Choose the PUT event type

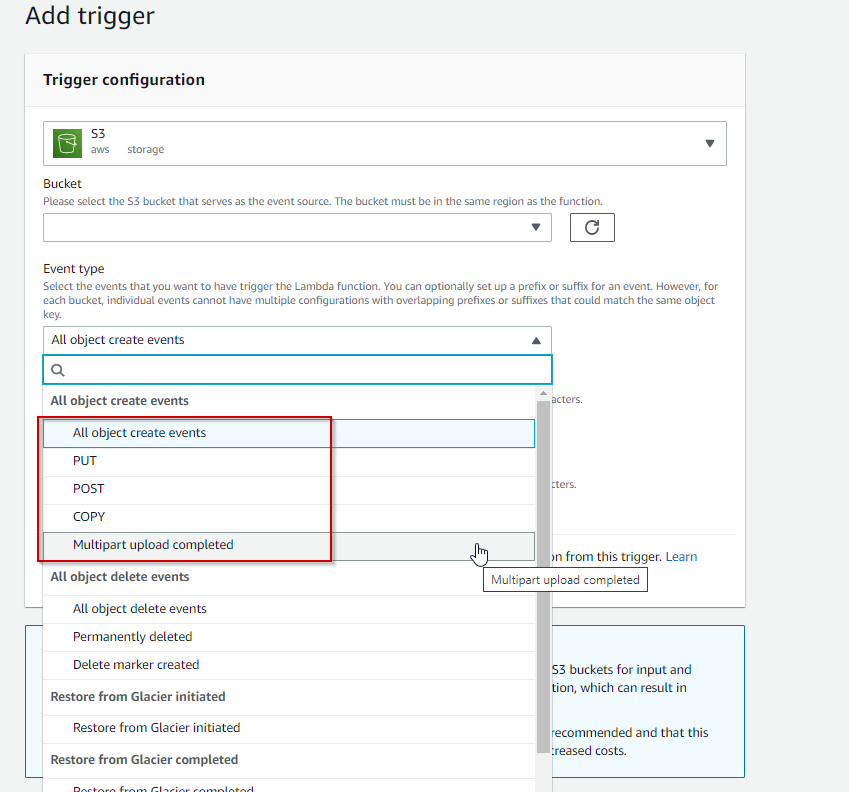pyautogui.click(x=289, y=461)
